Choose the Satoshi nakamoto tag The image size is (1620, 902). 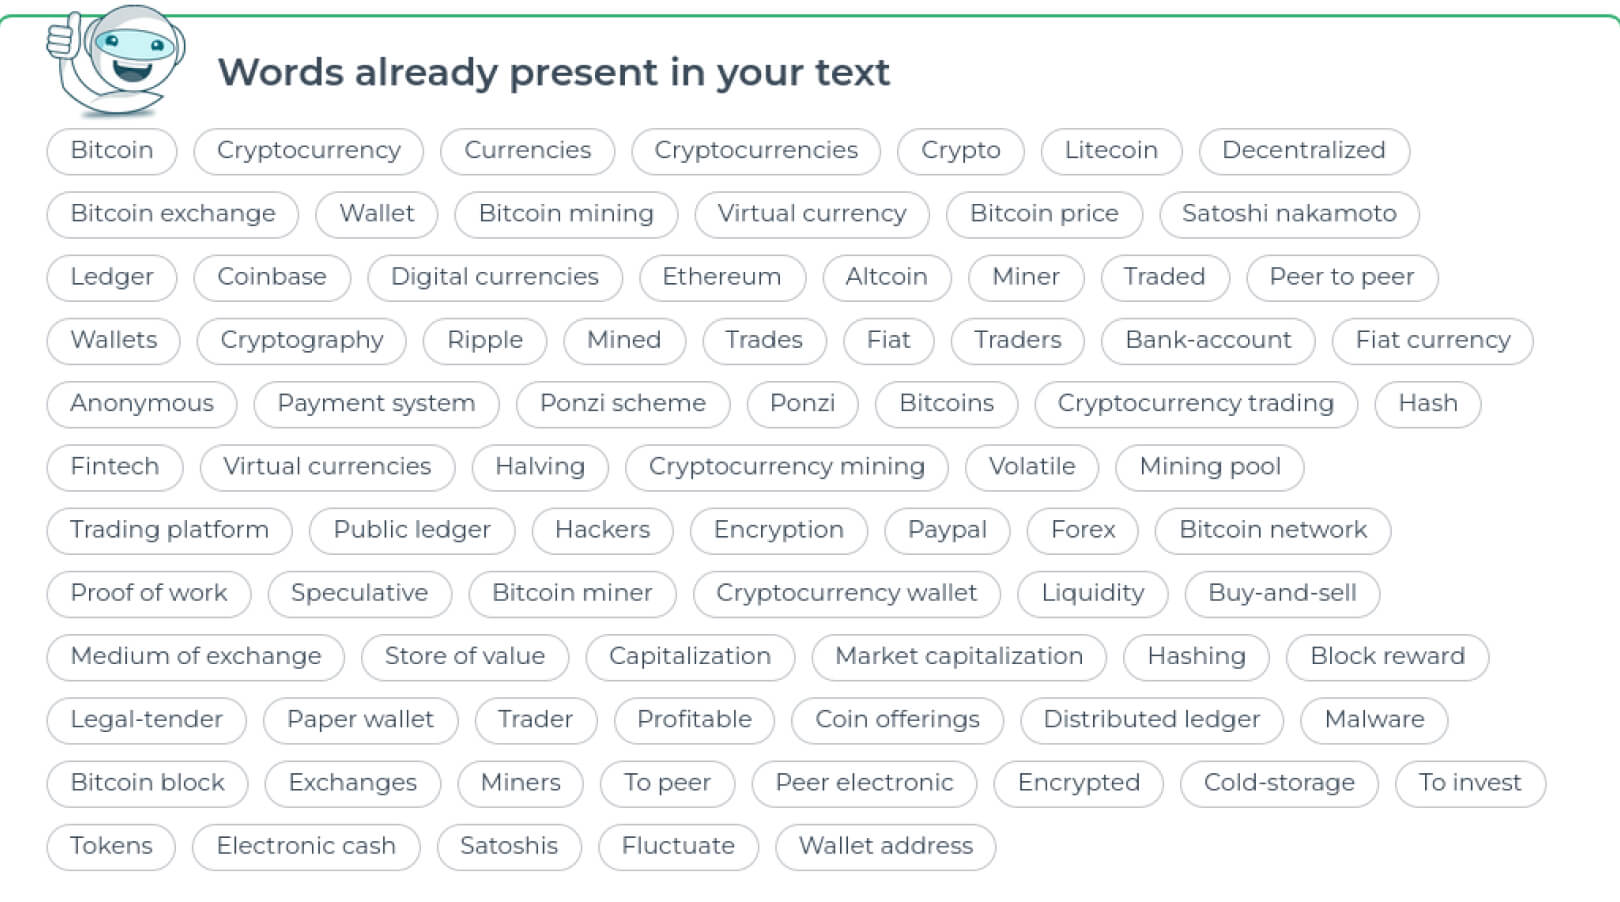pos(1288,213)
